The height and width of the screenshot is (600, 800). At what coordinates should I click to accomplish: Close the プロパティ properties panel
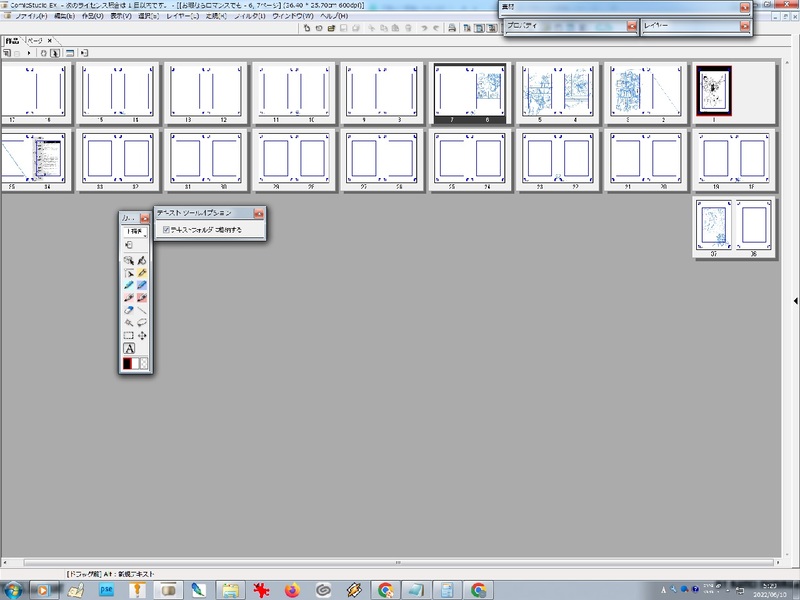(x=632, y=26)
